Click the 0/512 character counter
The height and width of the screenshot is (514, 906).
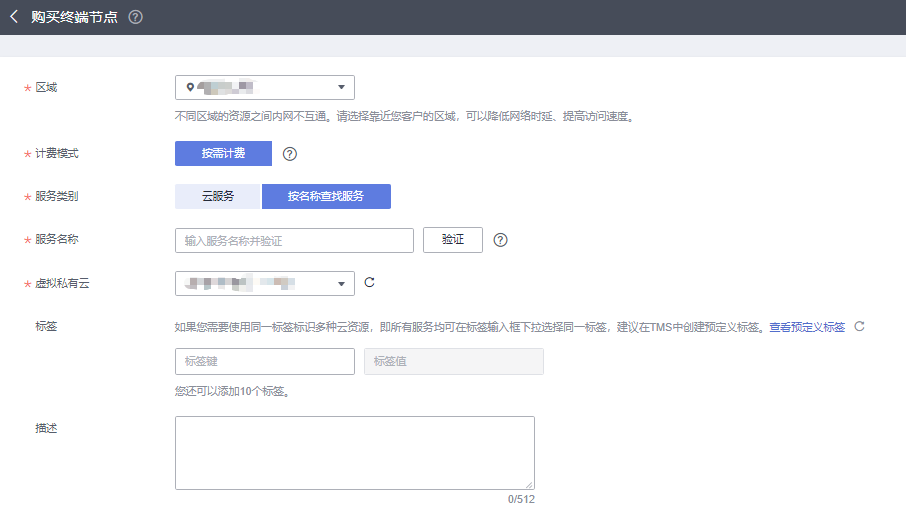(x=521, y=499)
